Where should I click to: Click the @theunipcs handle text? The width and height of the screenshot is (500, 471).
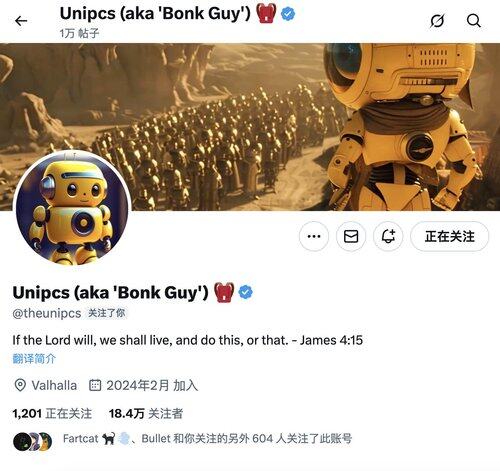click(x=47, y=313)
